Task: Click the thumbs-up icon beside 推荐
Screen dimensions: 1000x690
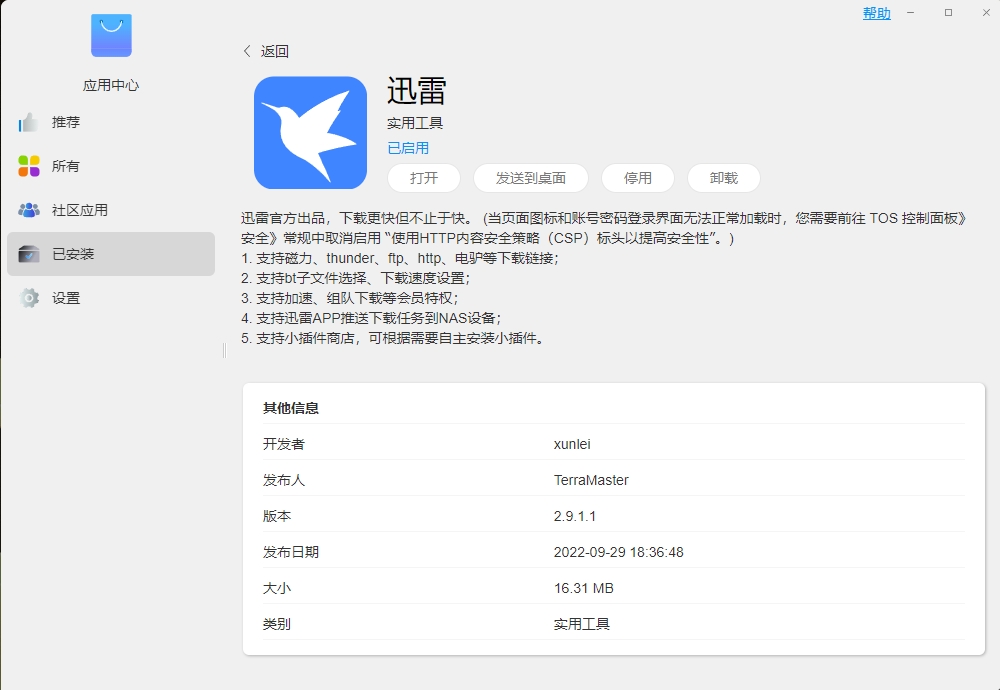Action: point(29,122)
